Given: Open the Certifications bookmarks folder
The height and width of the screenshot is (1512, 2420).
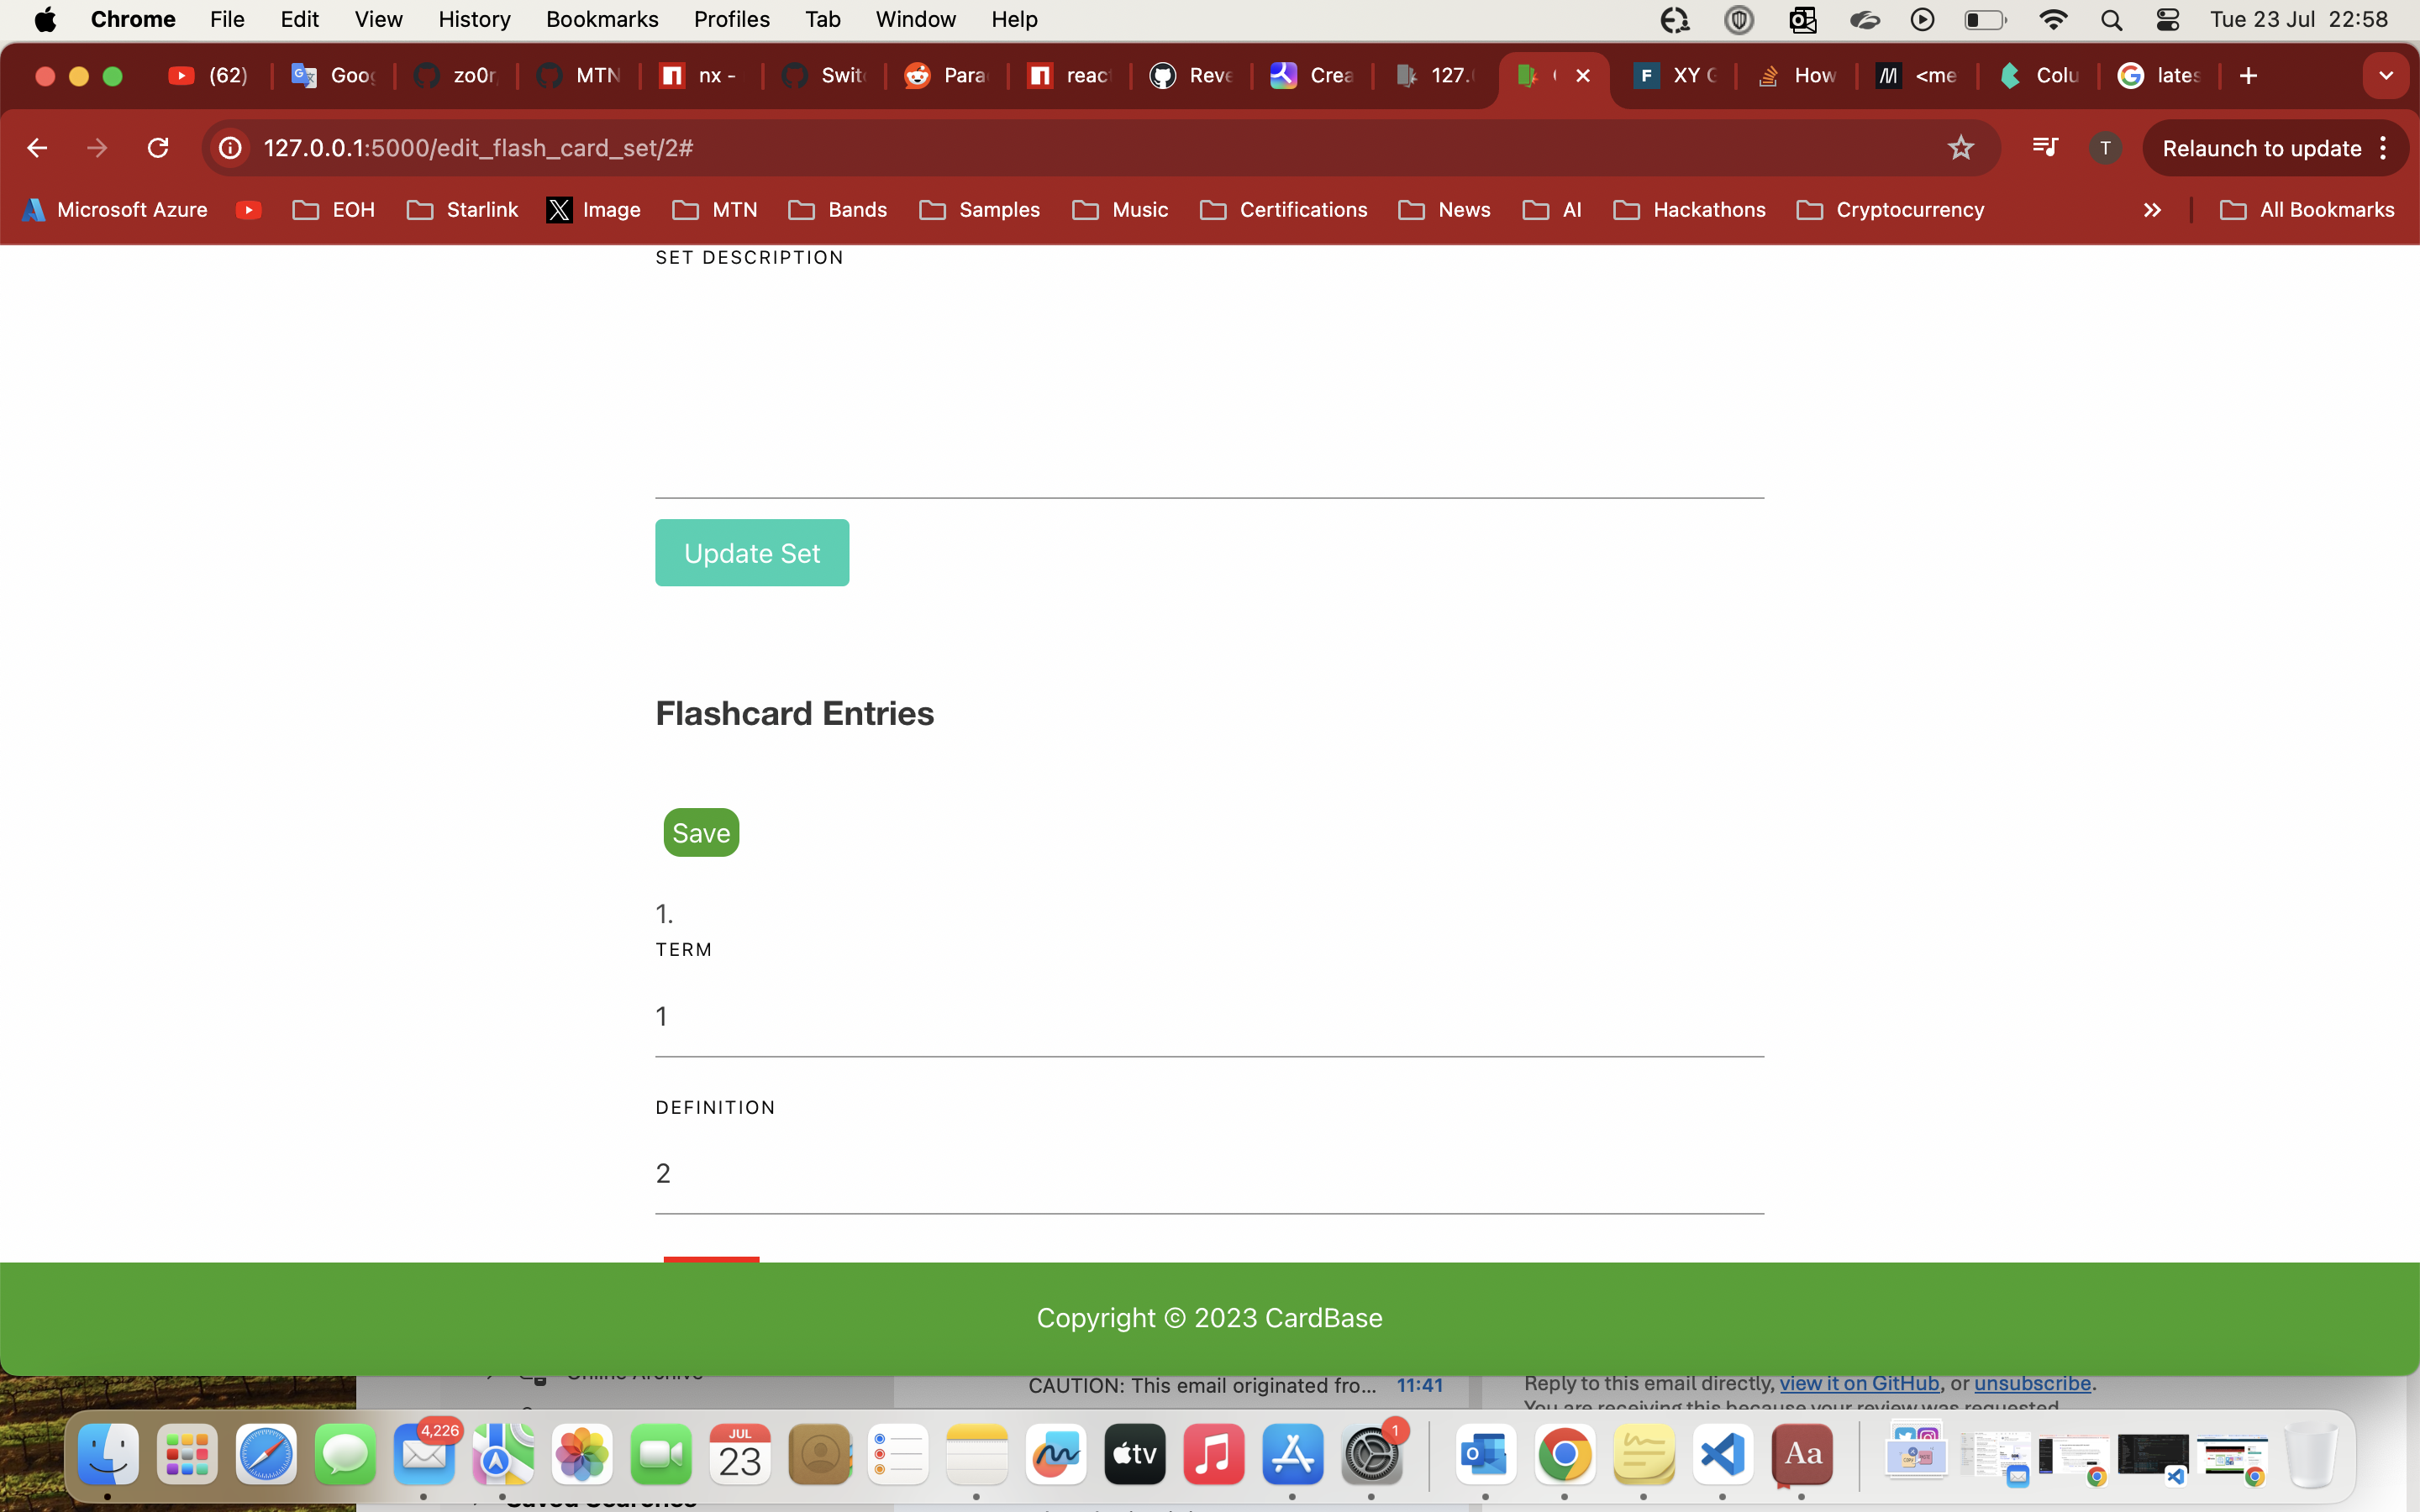Looking at the screenshot, I should (x=1284, y=210).
